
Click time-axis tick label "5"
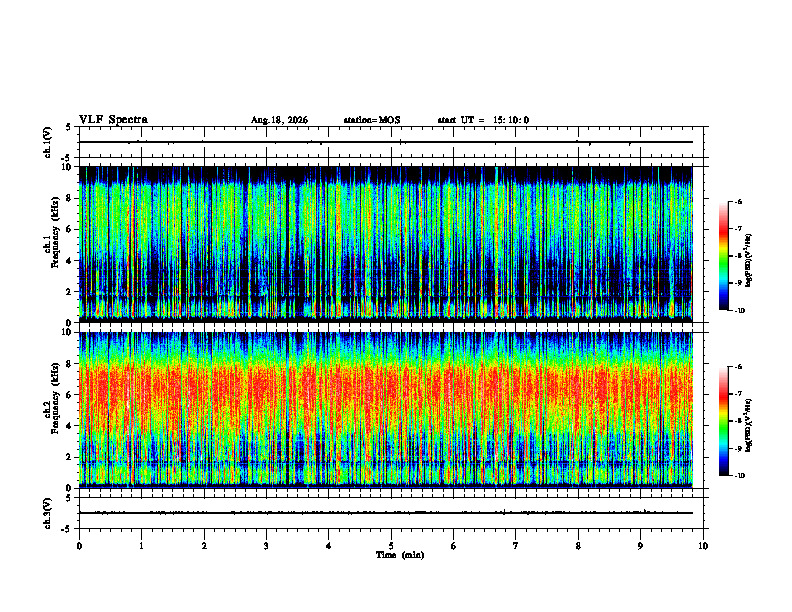391,546
